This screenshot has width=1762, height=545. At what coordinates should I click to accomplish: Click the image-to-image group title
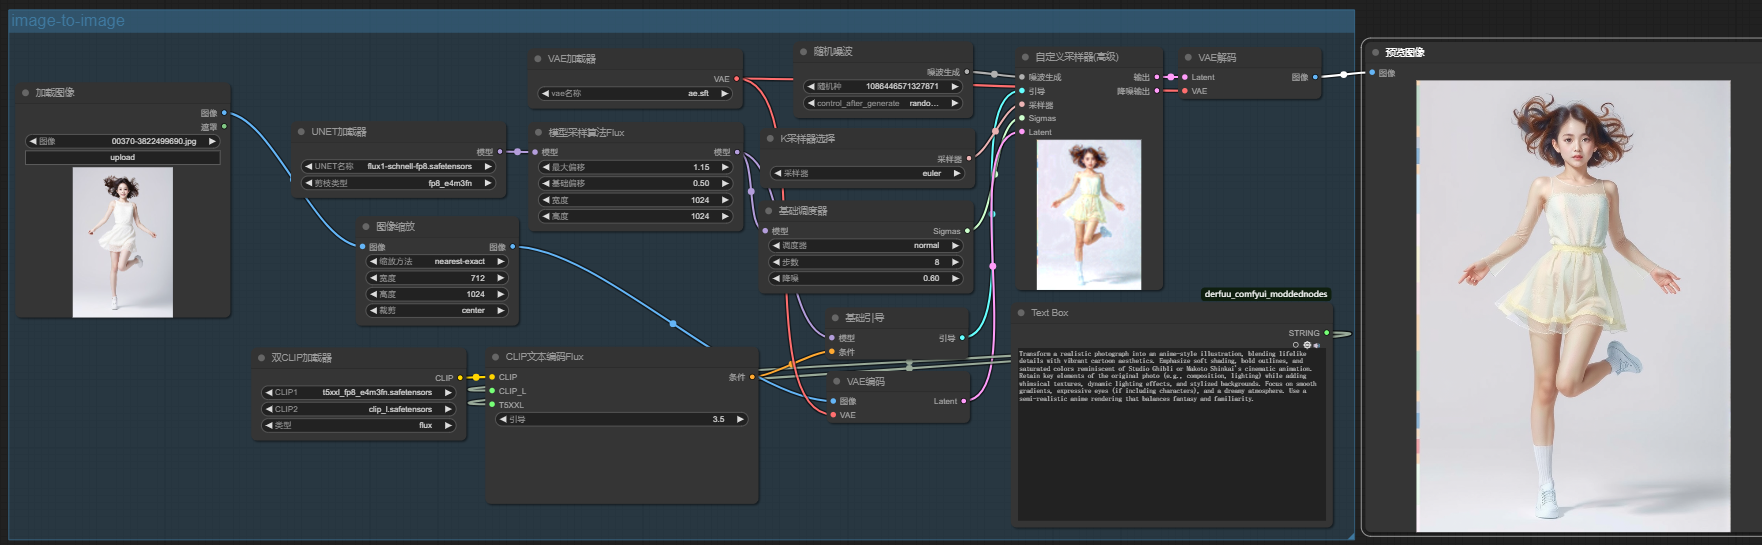(x=68, y=21)
